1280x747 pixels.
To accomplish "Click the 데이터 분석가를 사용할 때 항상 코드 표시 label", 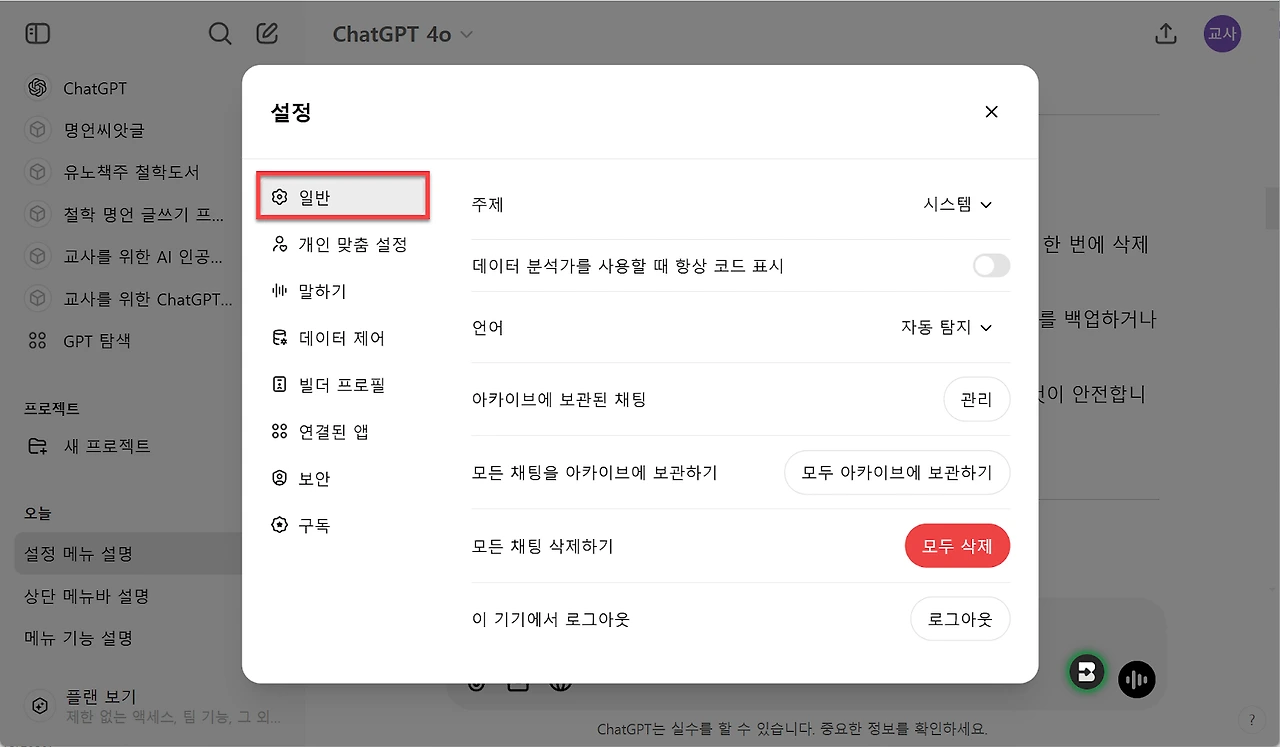I will click(x=628, y=266).
